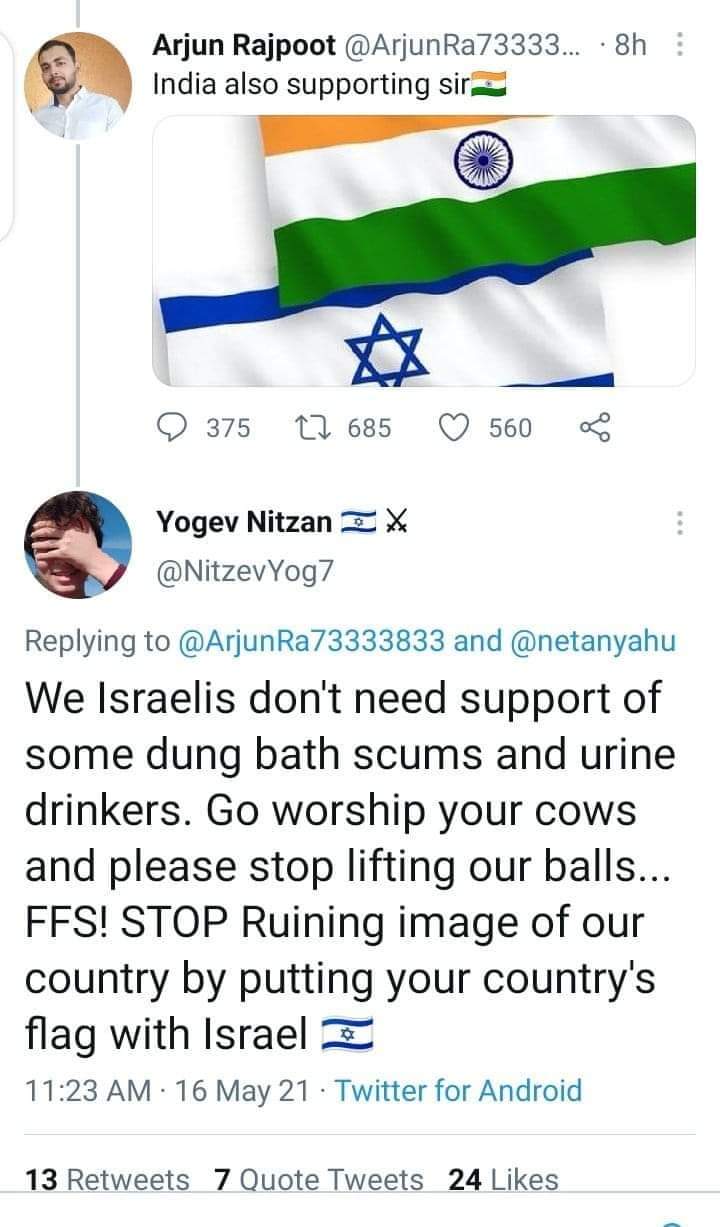Tap the 8h timestamp on Arjun's tweet

click(x=628, y=45)
